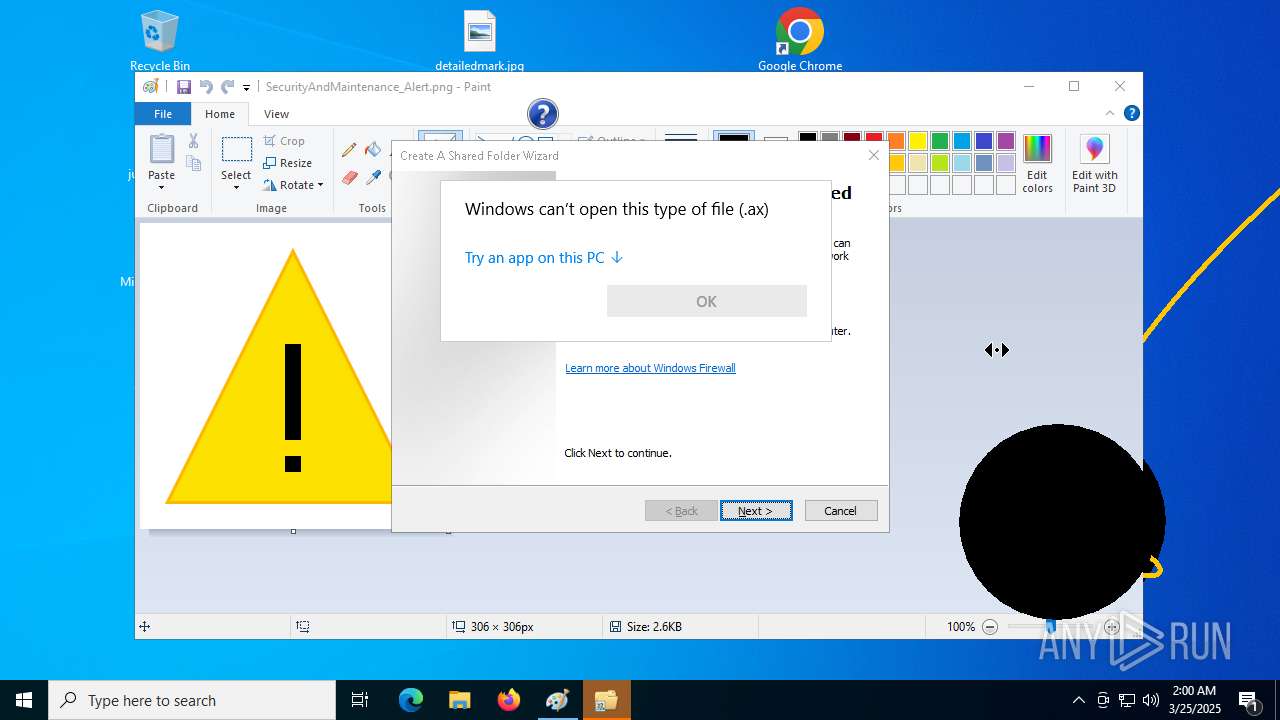Pick the turquoise palette color
Viewport: 1280px width, 720px height.
[x=962, y=141]
